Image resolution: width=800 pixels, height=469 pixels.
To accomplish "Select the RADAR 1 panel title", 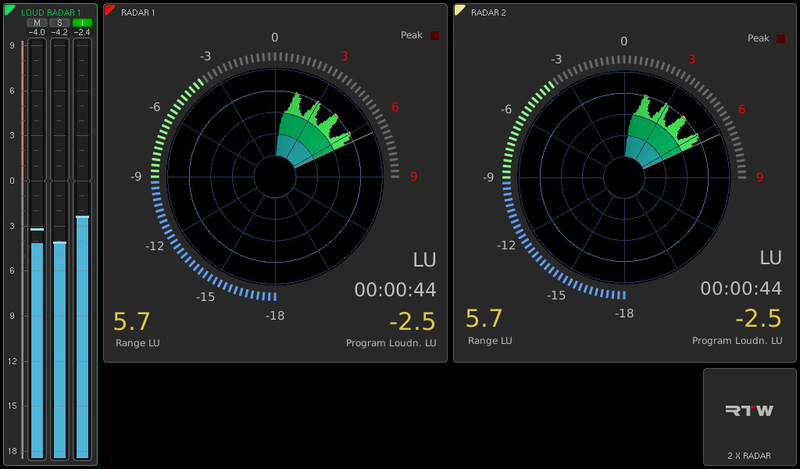I will (138, 13).
